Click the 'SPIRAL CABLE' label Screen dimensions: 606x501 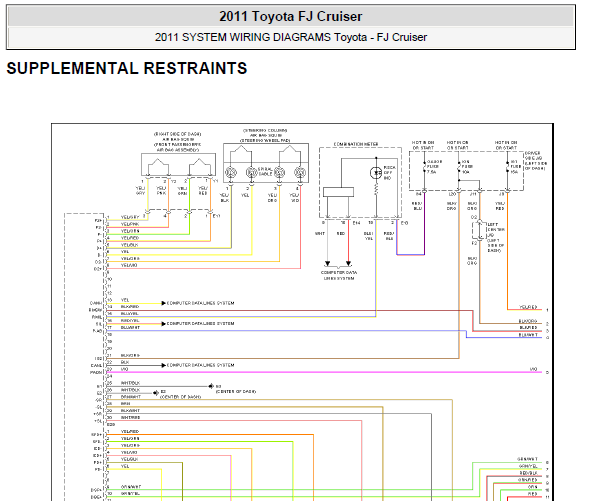pos(265,172)
